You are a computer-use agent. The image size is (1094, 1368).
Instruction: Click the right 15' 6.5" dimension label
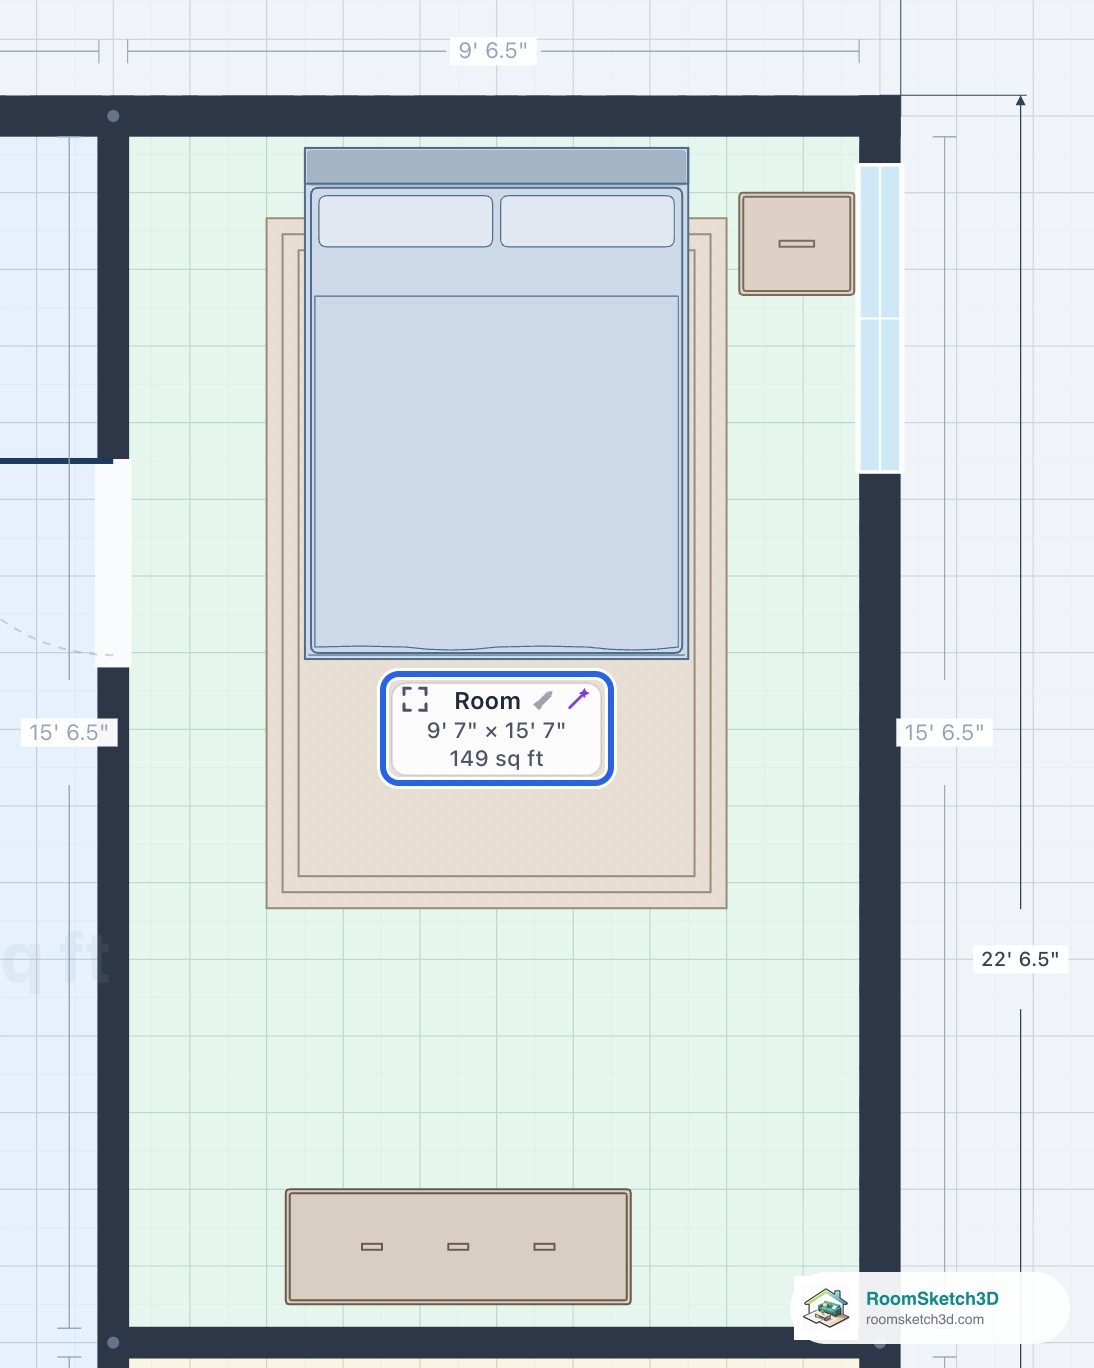[944, 732]
